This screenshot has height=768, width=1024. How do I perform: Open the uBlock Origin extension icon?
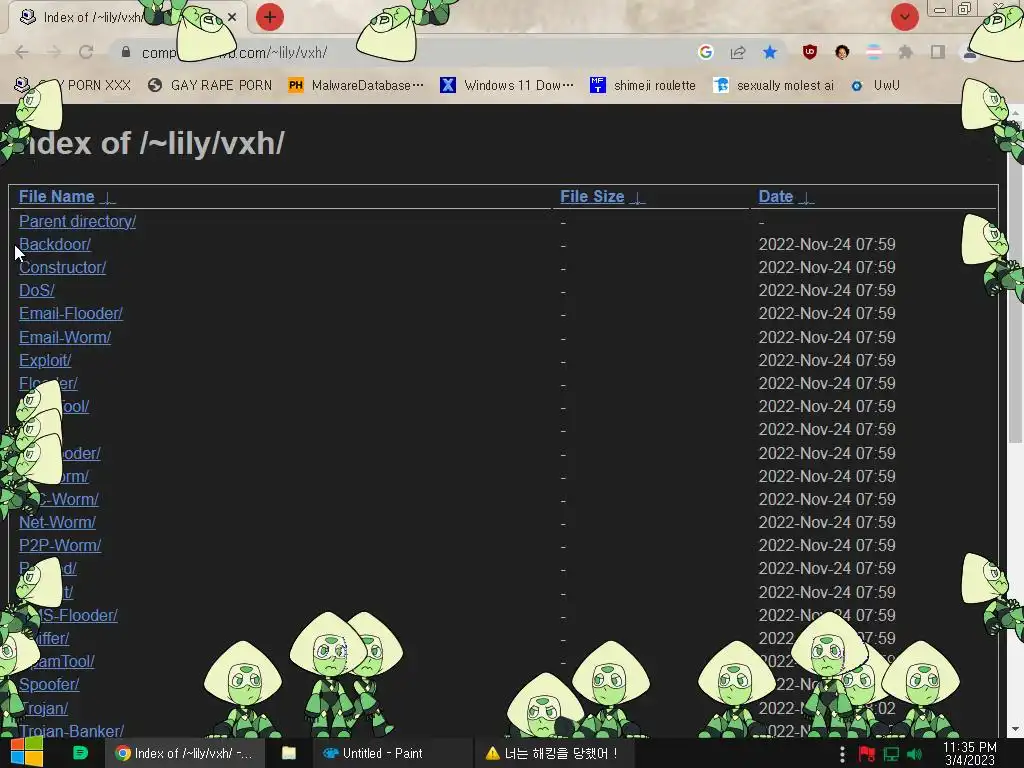tap(810, 52)
